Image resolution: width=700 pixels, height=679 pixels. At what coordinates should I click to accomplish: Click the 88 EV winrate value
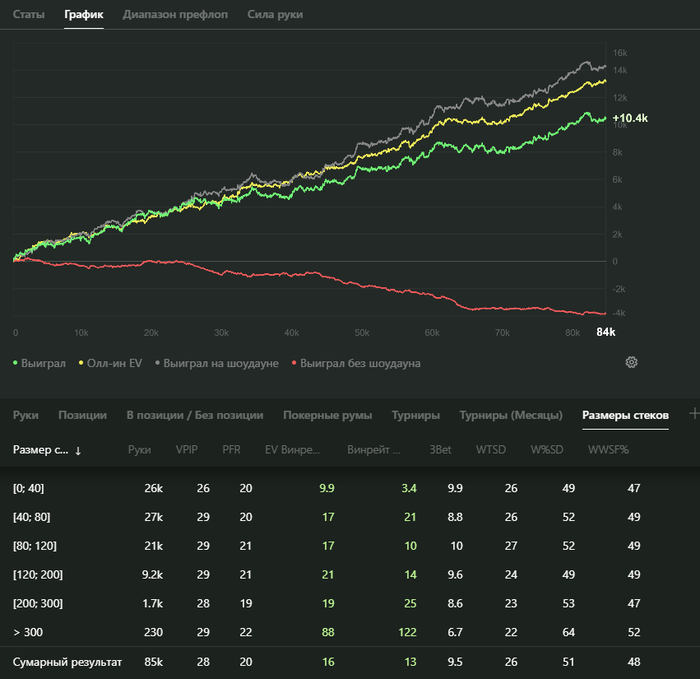pyautogui.click(x=328, y=632)
